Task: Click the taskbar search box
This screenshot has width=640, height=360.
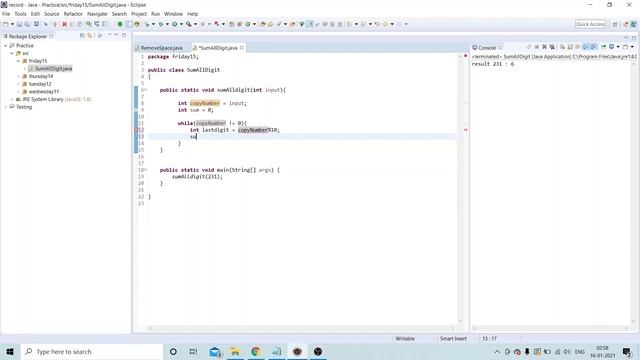Action: pos(91,351)
